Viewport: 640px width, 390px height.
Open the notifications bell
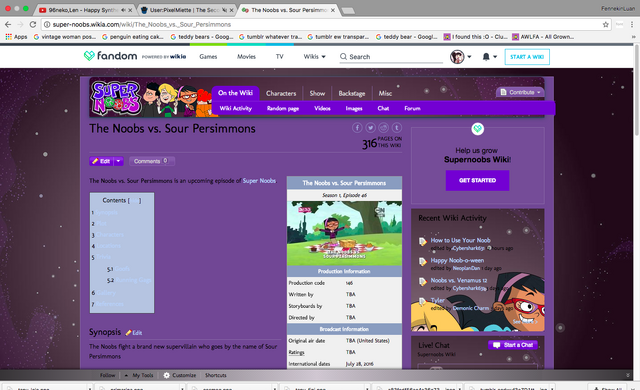(486, 57)
